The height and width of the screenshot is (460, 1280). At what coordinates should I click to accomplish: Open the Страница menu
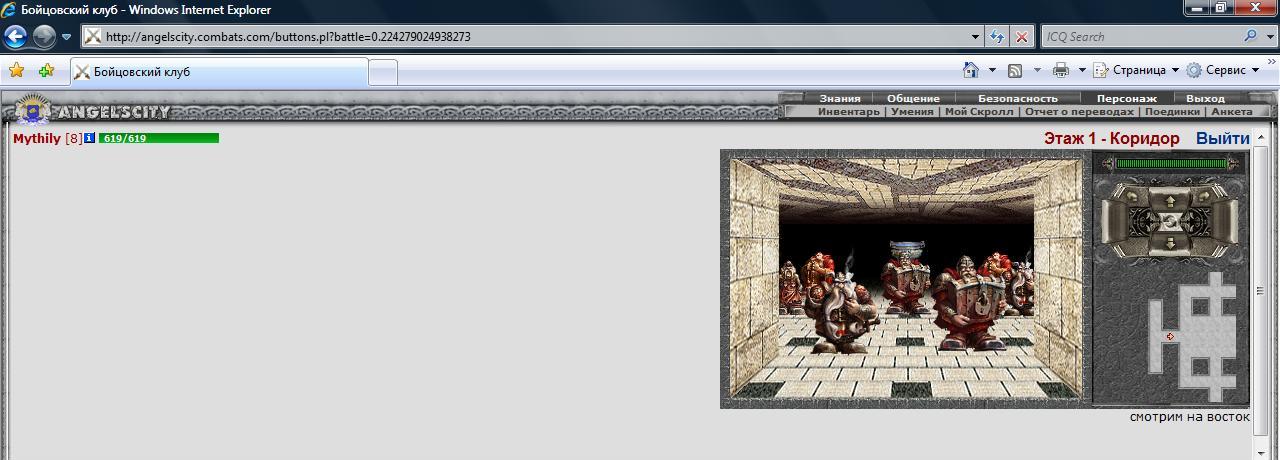(1135, 70)
